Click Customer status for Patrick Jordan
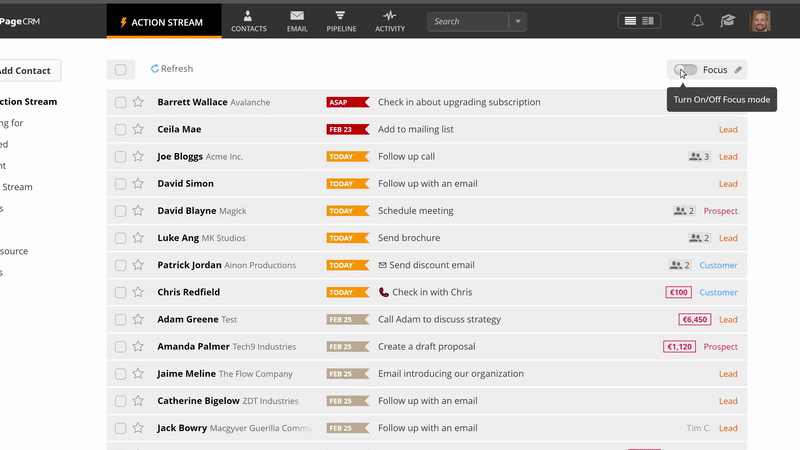 pos(718,265)
